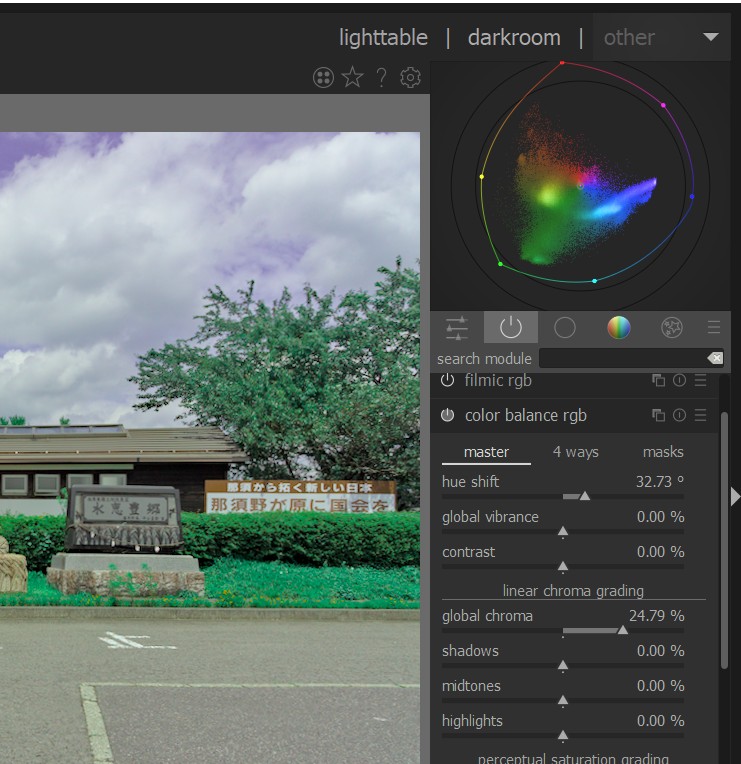Toggle color balance rgb module on/off
Screen dimensions: 741x764
pos(447,415)
